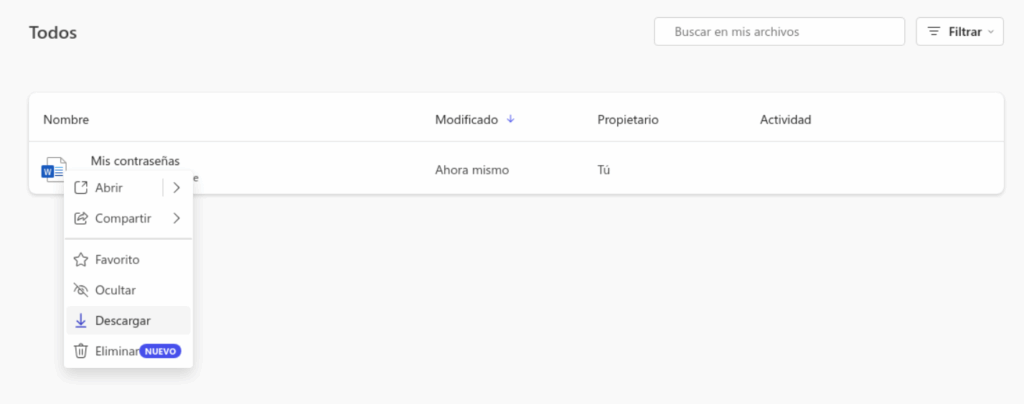Click the star icon for Favorito

pos(81,259)
